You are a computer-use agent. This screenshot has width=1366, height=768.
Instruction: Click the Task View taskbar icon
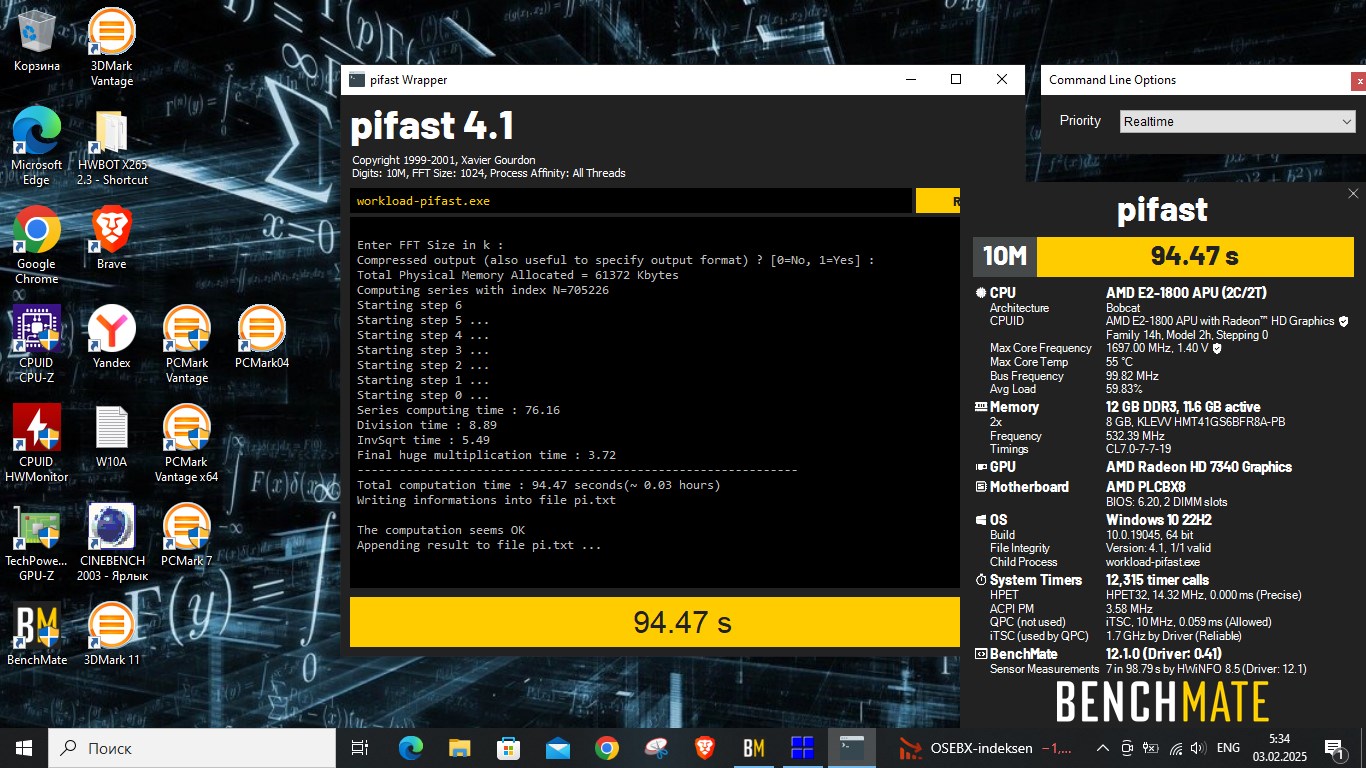(x=361, y=747)
